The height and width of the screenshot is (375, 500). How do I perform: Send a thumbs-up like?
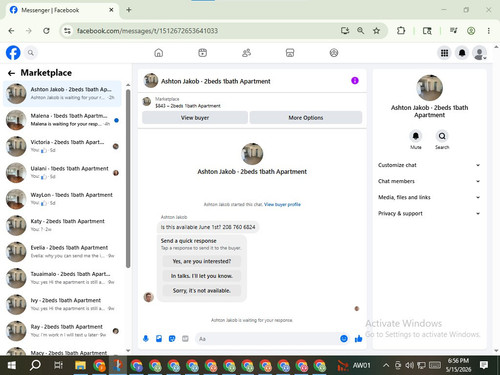click(x=358, y=339)
